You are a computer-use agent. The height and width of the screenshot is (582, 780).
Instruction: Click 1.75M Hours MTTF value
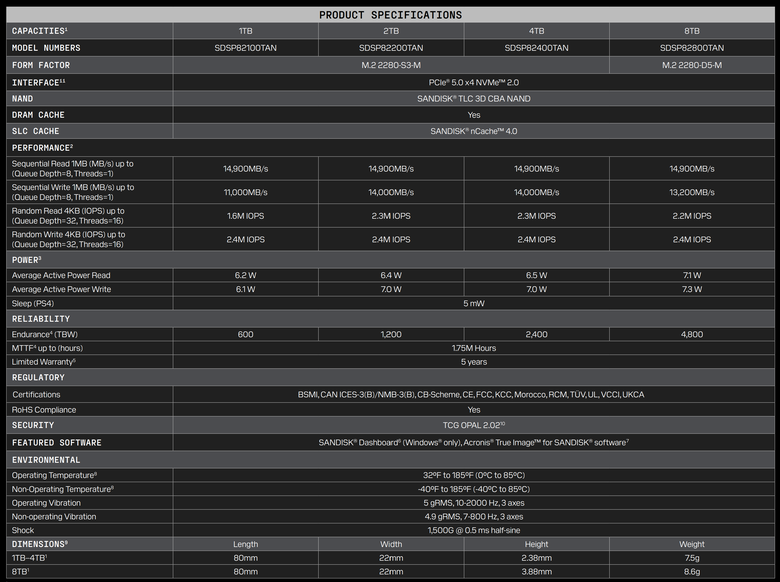pos(474,348)
